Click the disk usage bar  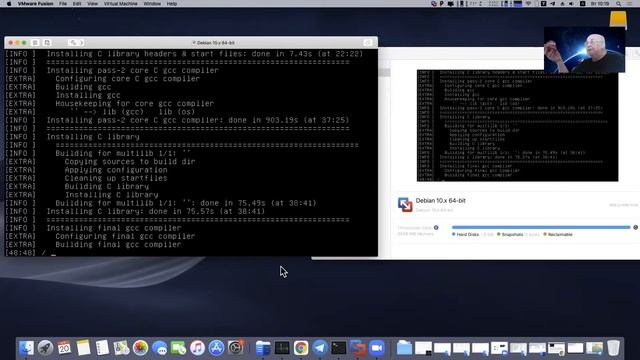coord(541,227)
